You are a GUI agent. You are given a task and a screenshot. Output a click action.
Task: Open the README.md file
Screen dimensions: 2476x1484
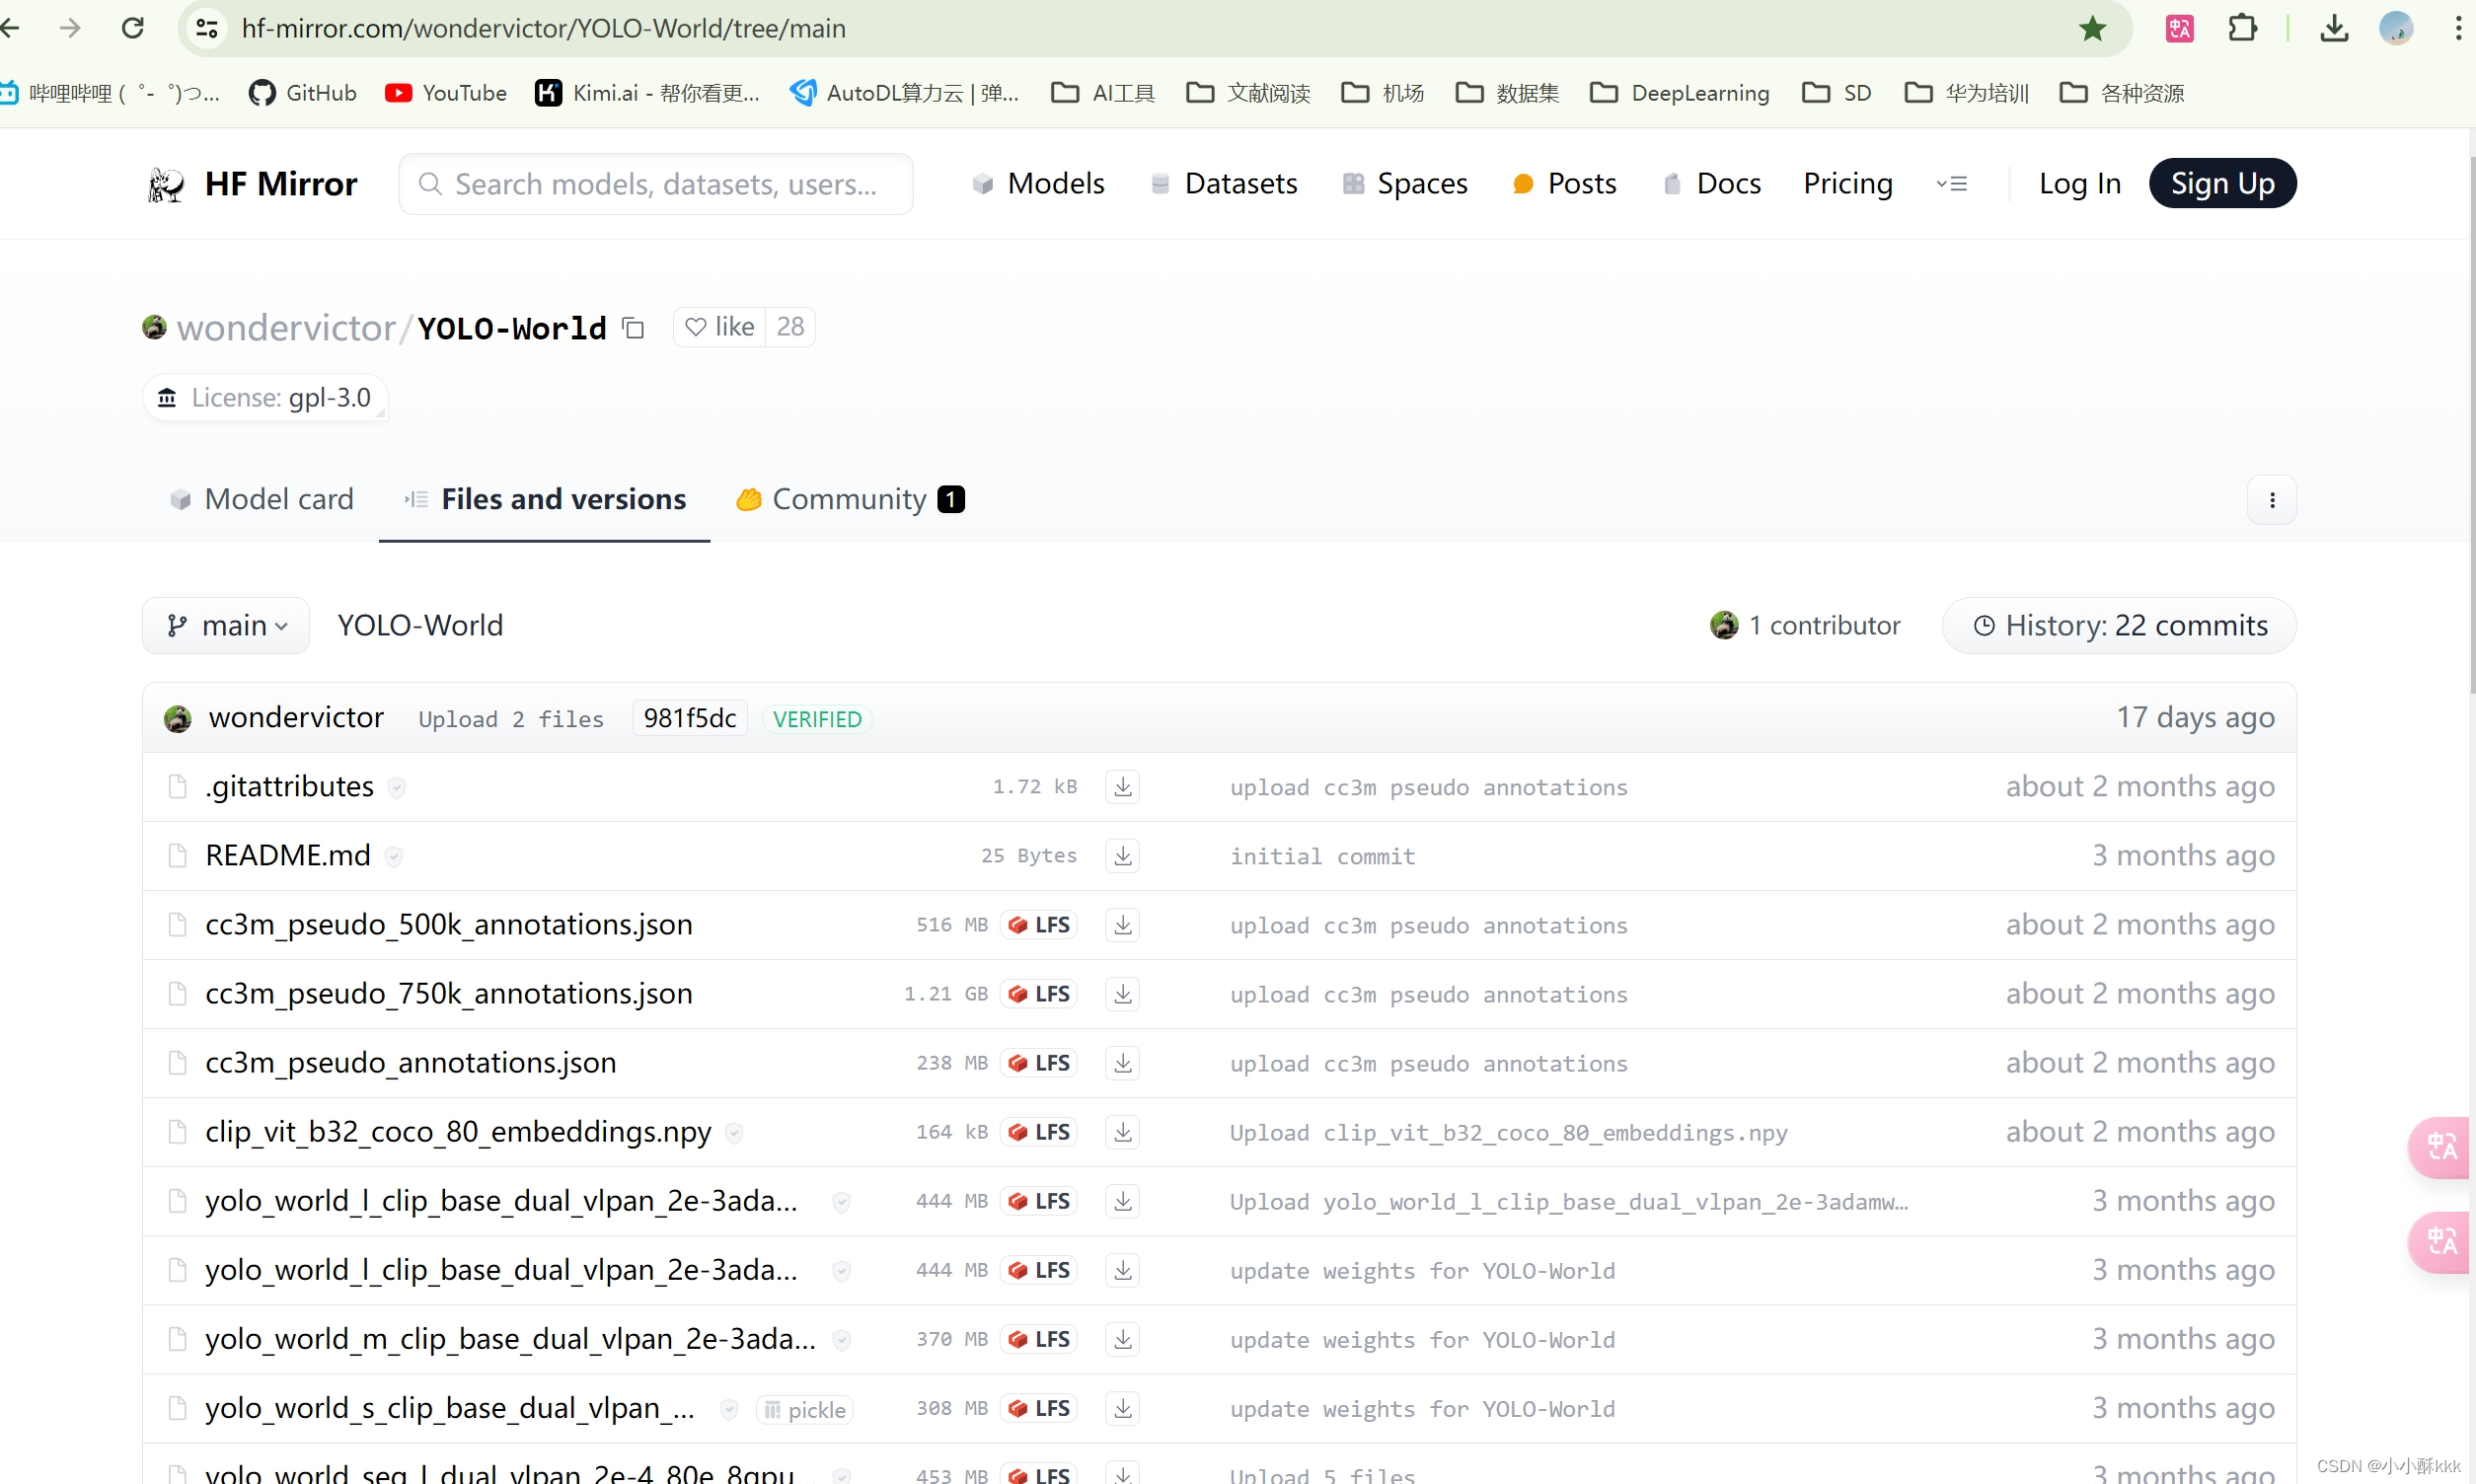288,856
